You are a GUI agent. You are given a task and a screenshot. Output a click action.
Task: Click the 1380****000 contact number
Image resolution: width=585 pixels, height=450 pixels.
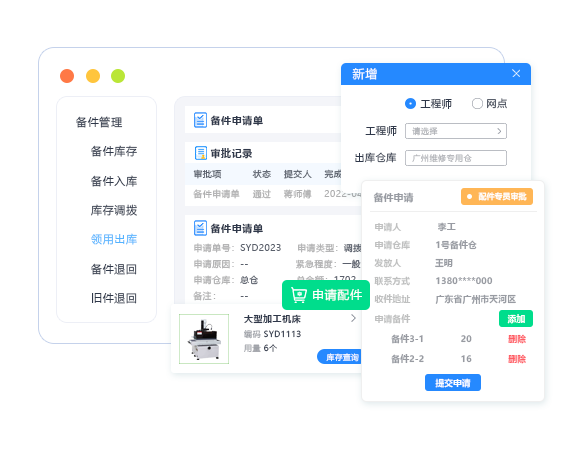tap(464, 281)
